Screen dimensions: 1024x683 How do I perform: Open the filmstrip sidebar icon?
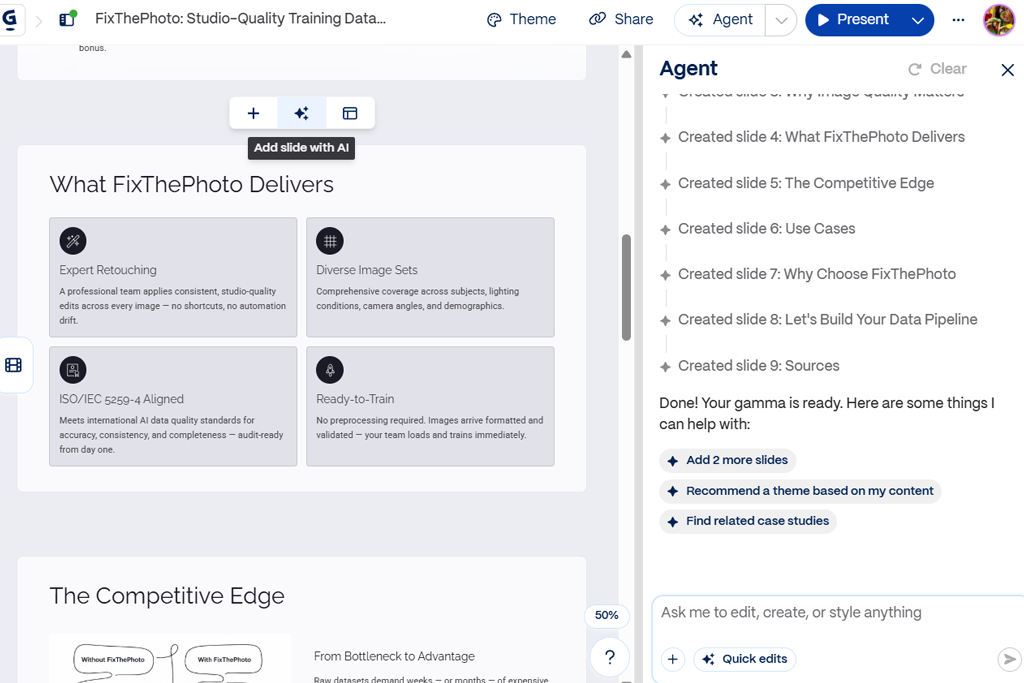(13, 365)
